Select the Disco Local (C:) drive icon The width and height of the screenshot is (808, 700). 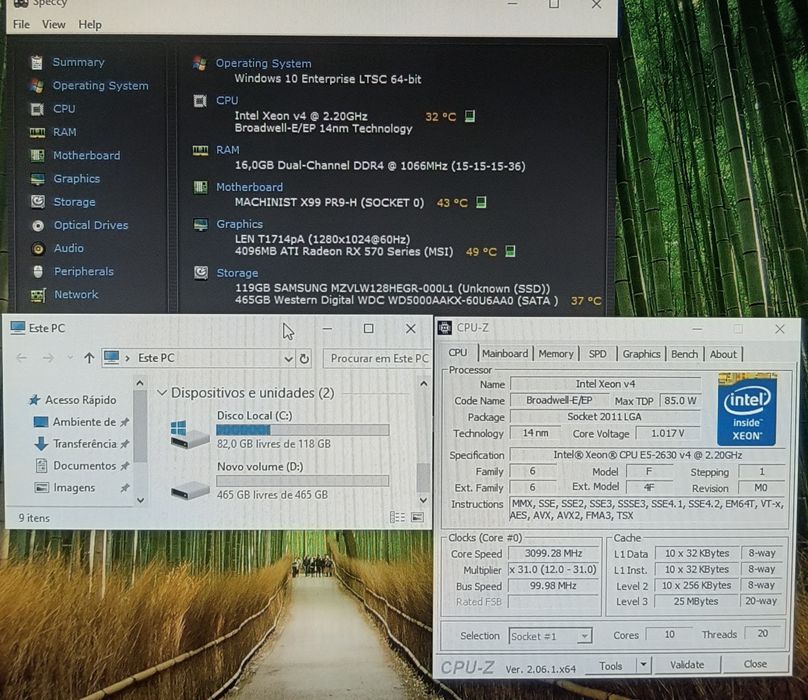[x=190, y=434]
